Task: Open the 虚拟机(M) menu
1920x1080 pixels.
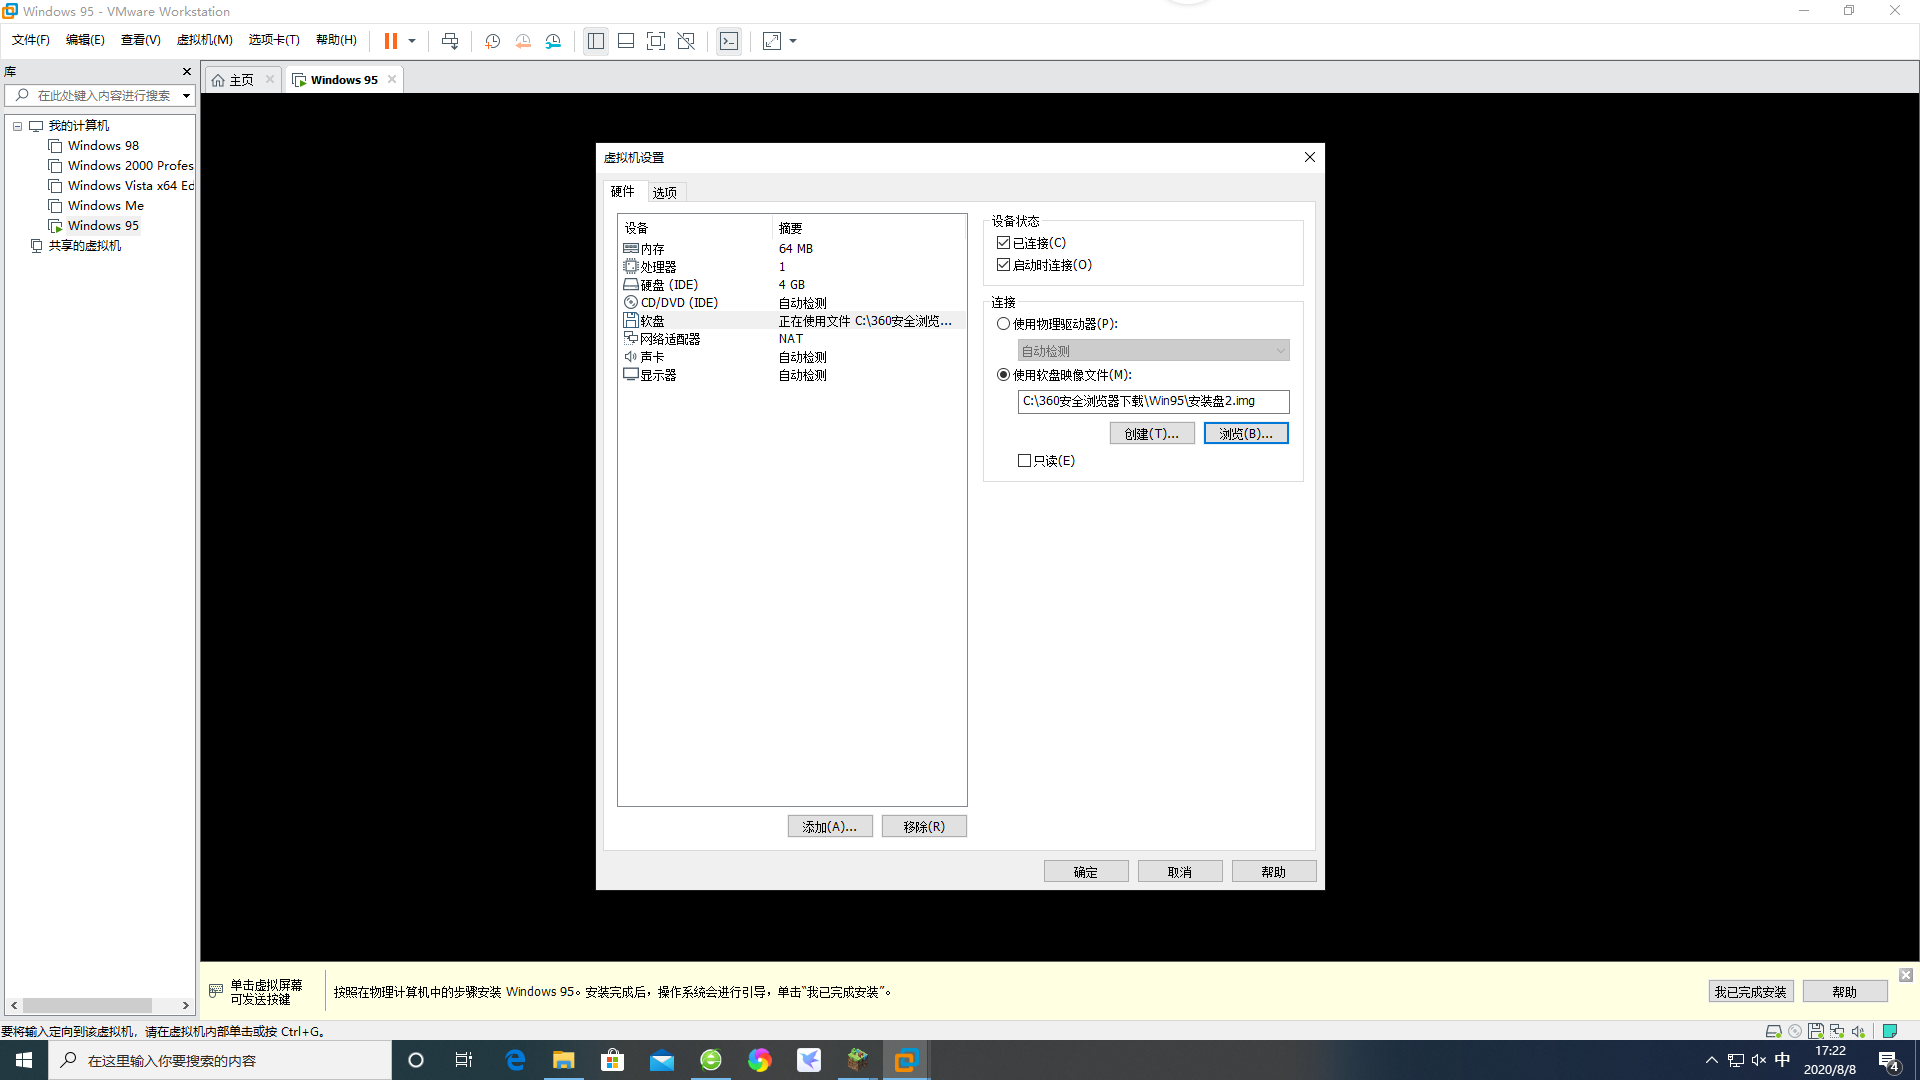Action: tap(204, 40)
